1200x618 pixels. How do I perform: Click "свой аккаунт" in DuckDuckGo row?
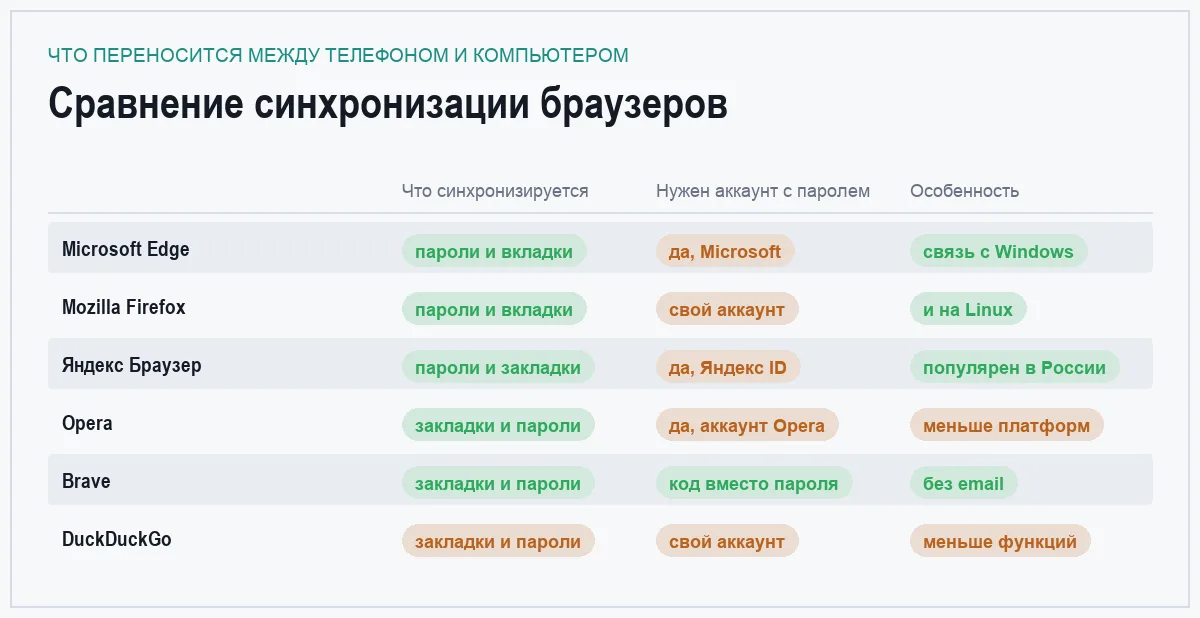[727, 541]
